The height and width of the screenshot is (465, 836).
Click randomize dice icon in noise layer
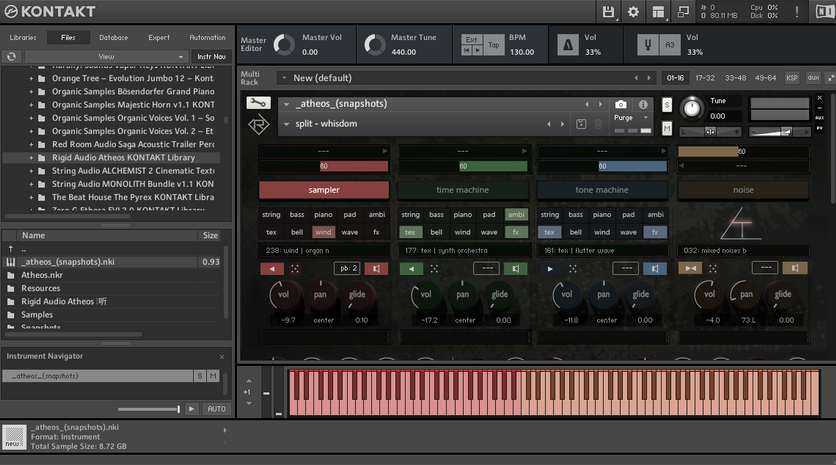[x=713, y=268]
